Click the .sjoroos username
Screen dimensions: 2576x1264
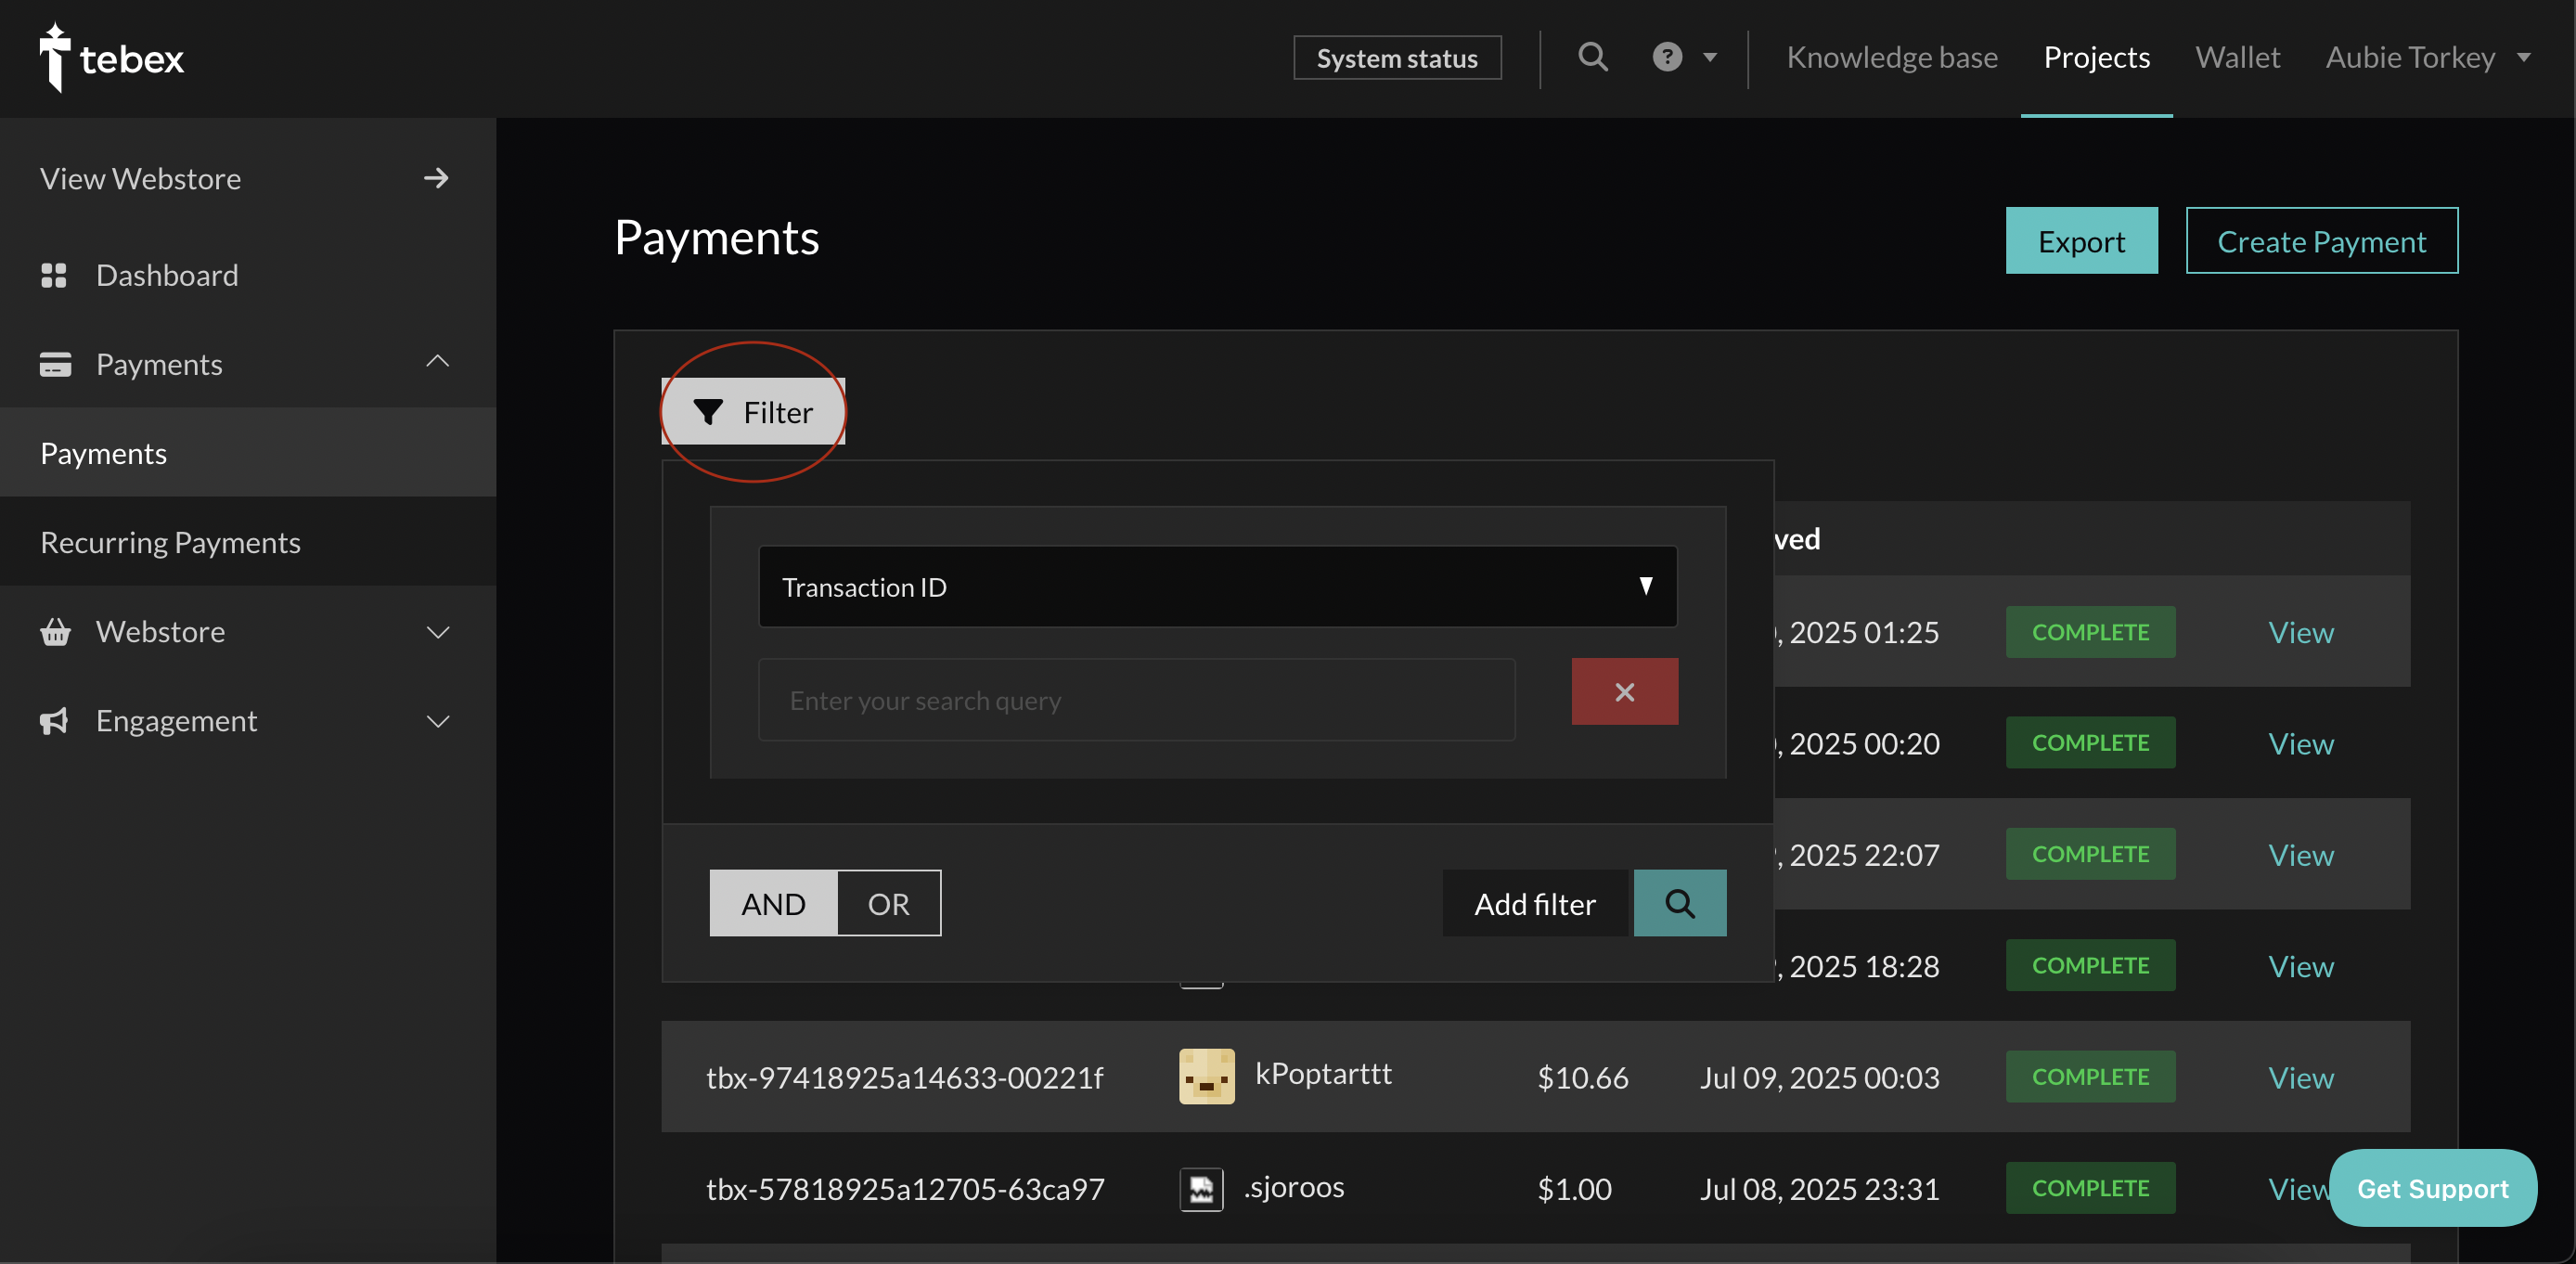point(1294,1187)
